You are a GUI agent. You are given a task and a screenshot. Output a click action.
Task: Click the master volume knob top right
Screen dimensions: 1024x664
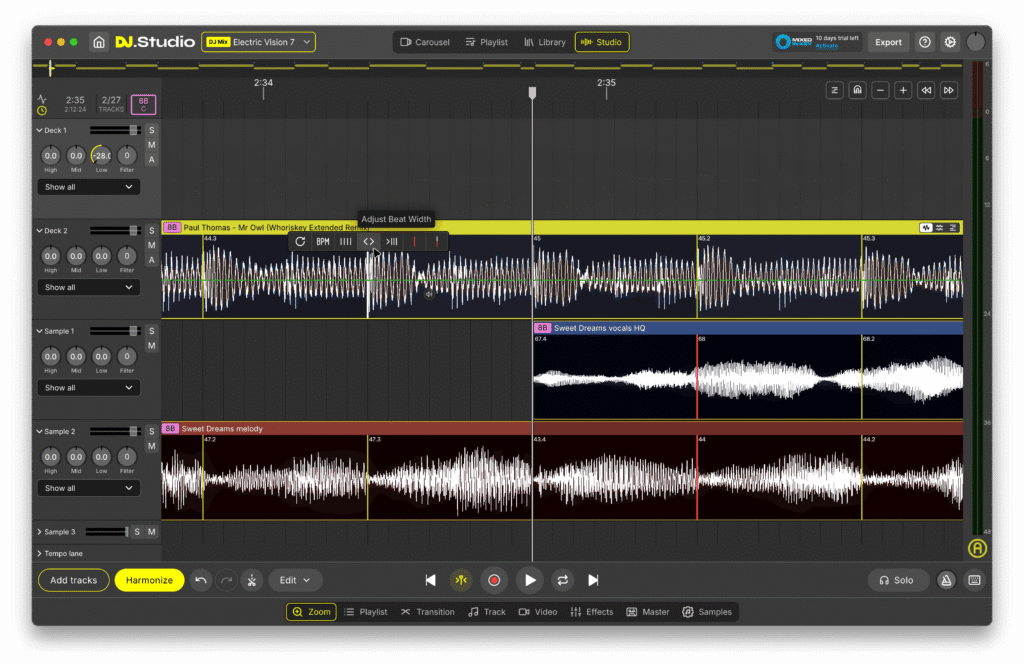pyautogui.click(x=976, y=42)
